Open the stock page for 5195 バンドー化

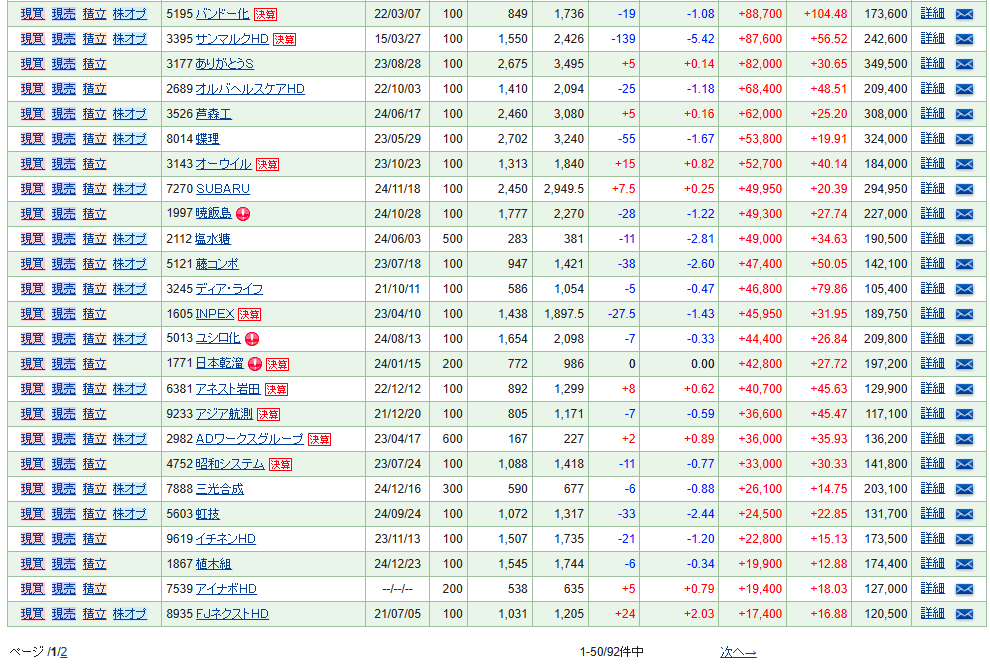click(222, 14)
